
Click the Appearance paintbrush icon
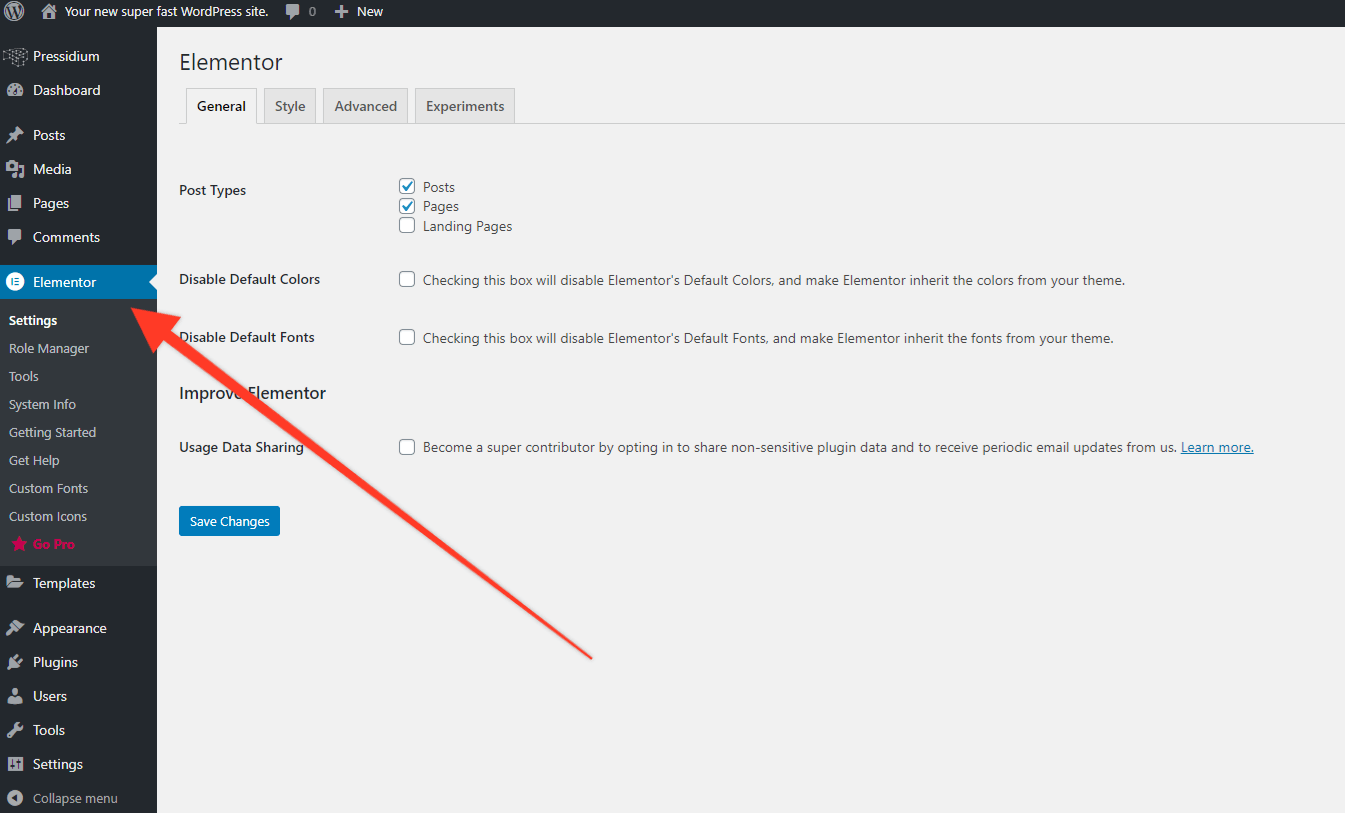click(15, 628)
